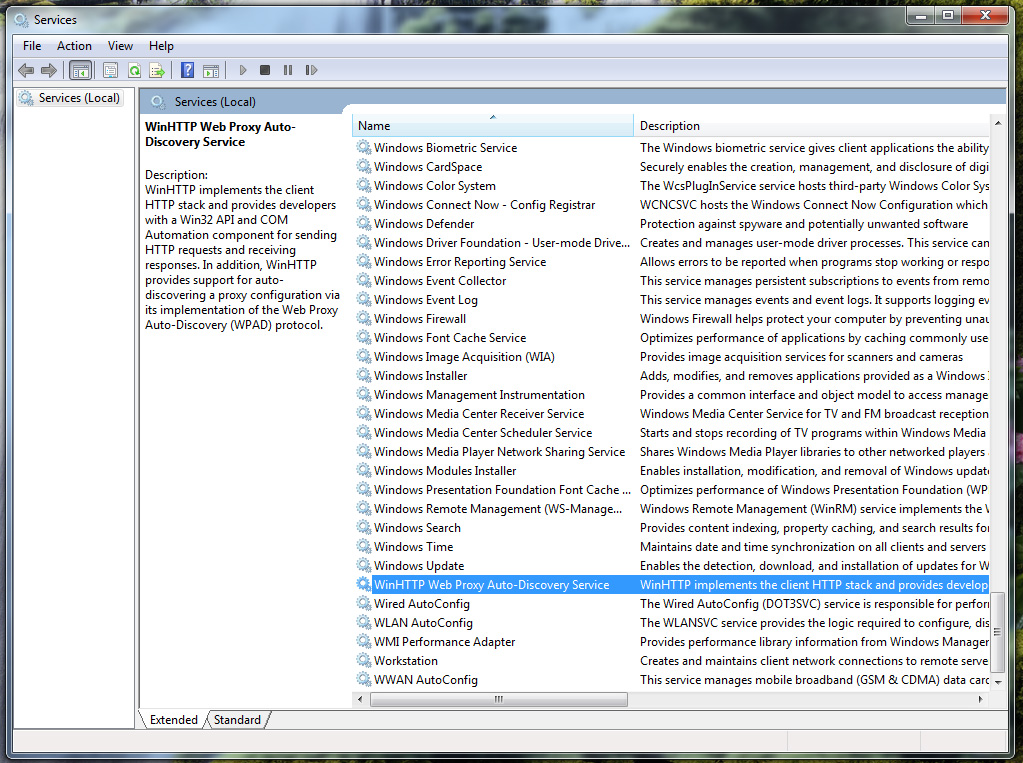Screen dimensions: 1023x763
Task: Select WMI Performance Adapter
Action: pos(671,642)
